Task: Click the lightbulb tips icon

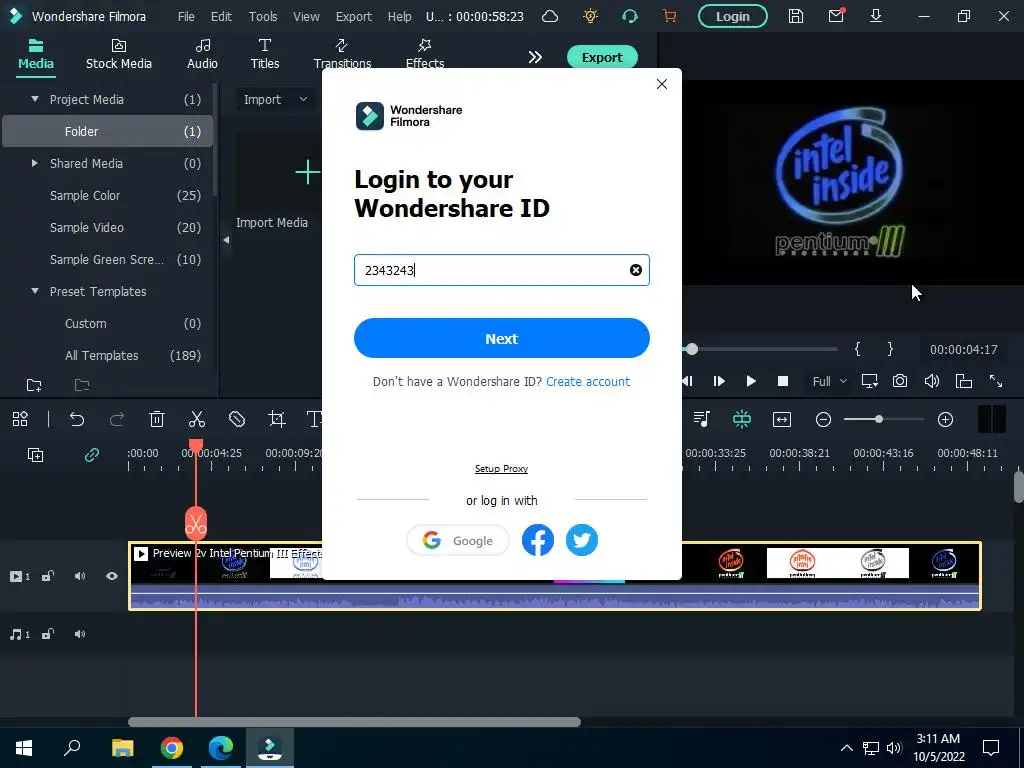Action: point(590,16)
